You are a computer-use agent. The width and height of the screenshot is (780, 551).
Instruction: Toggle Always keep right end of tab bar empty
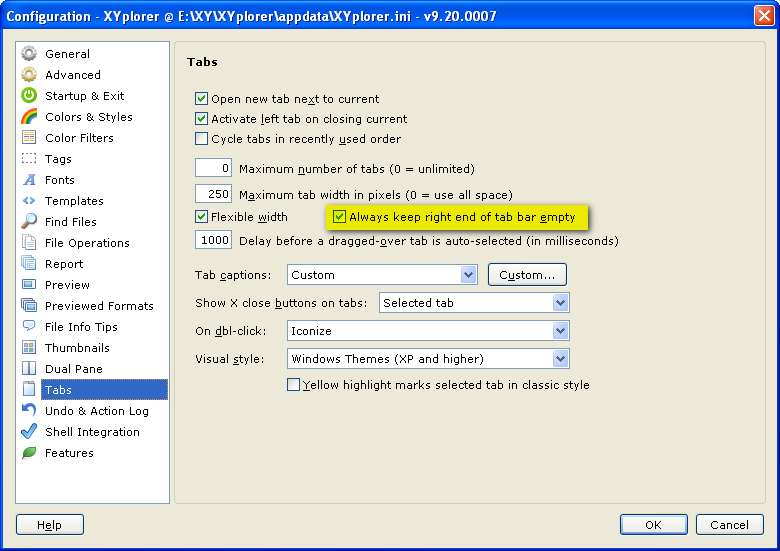340,217
